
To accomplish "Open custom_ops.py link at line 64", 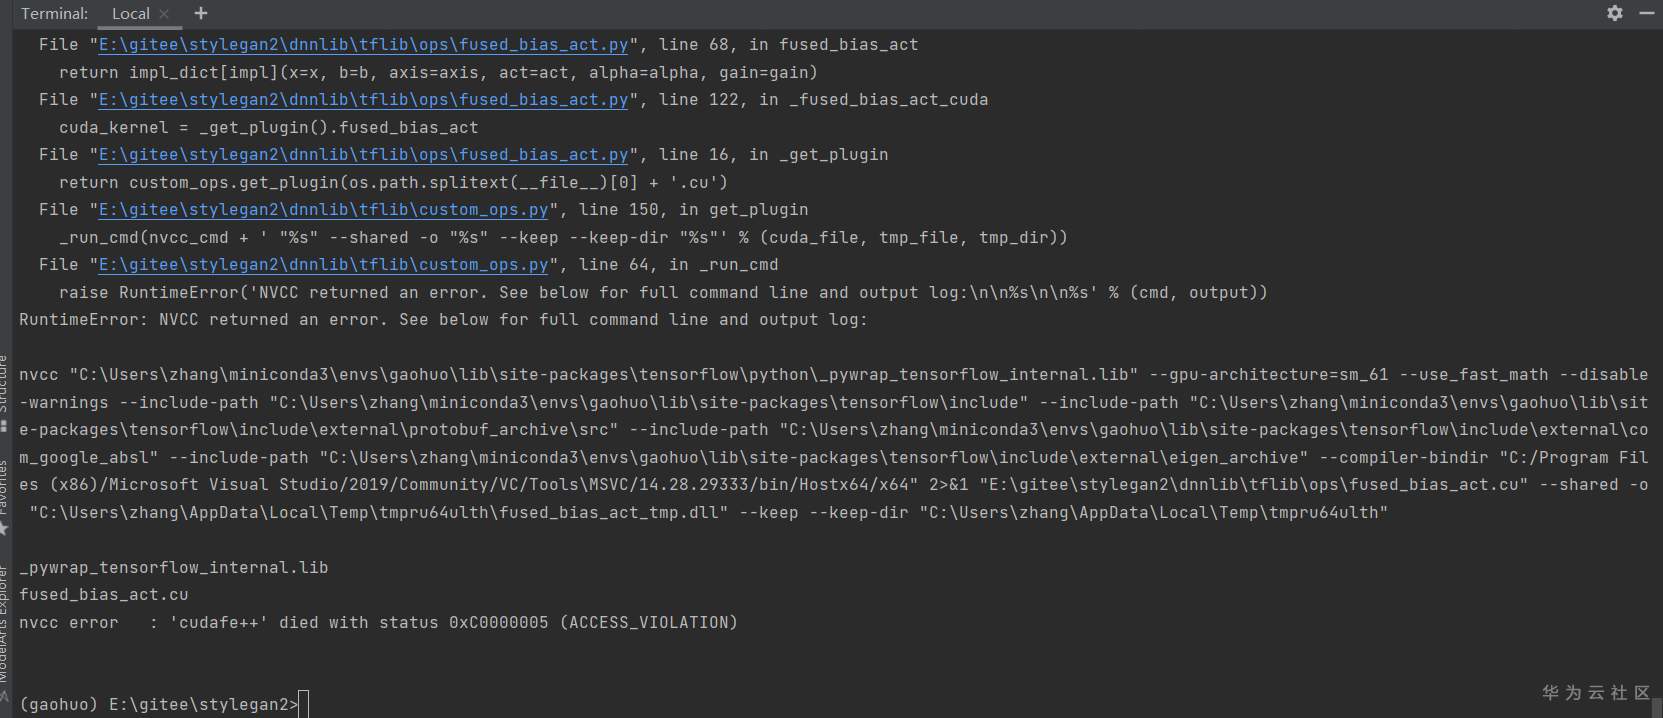I will pos(323,265).
